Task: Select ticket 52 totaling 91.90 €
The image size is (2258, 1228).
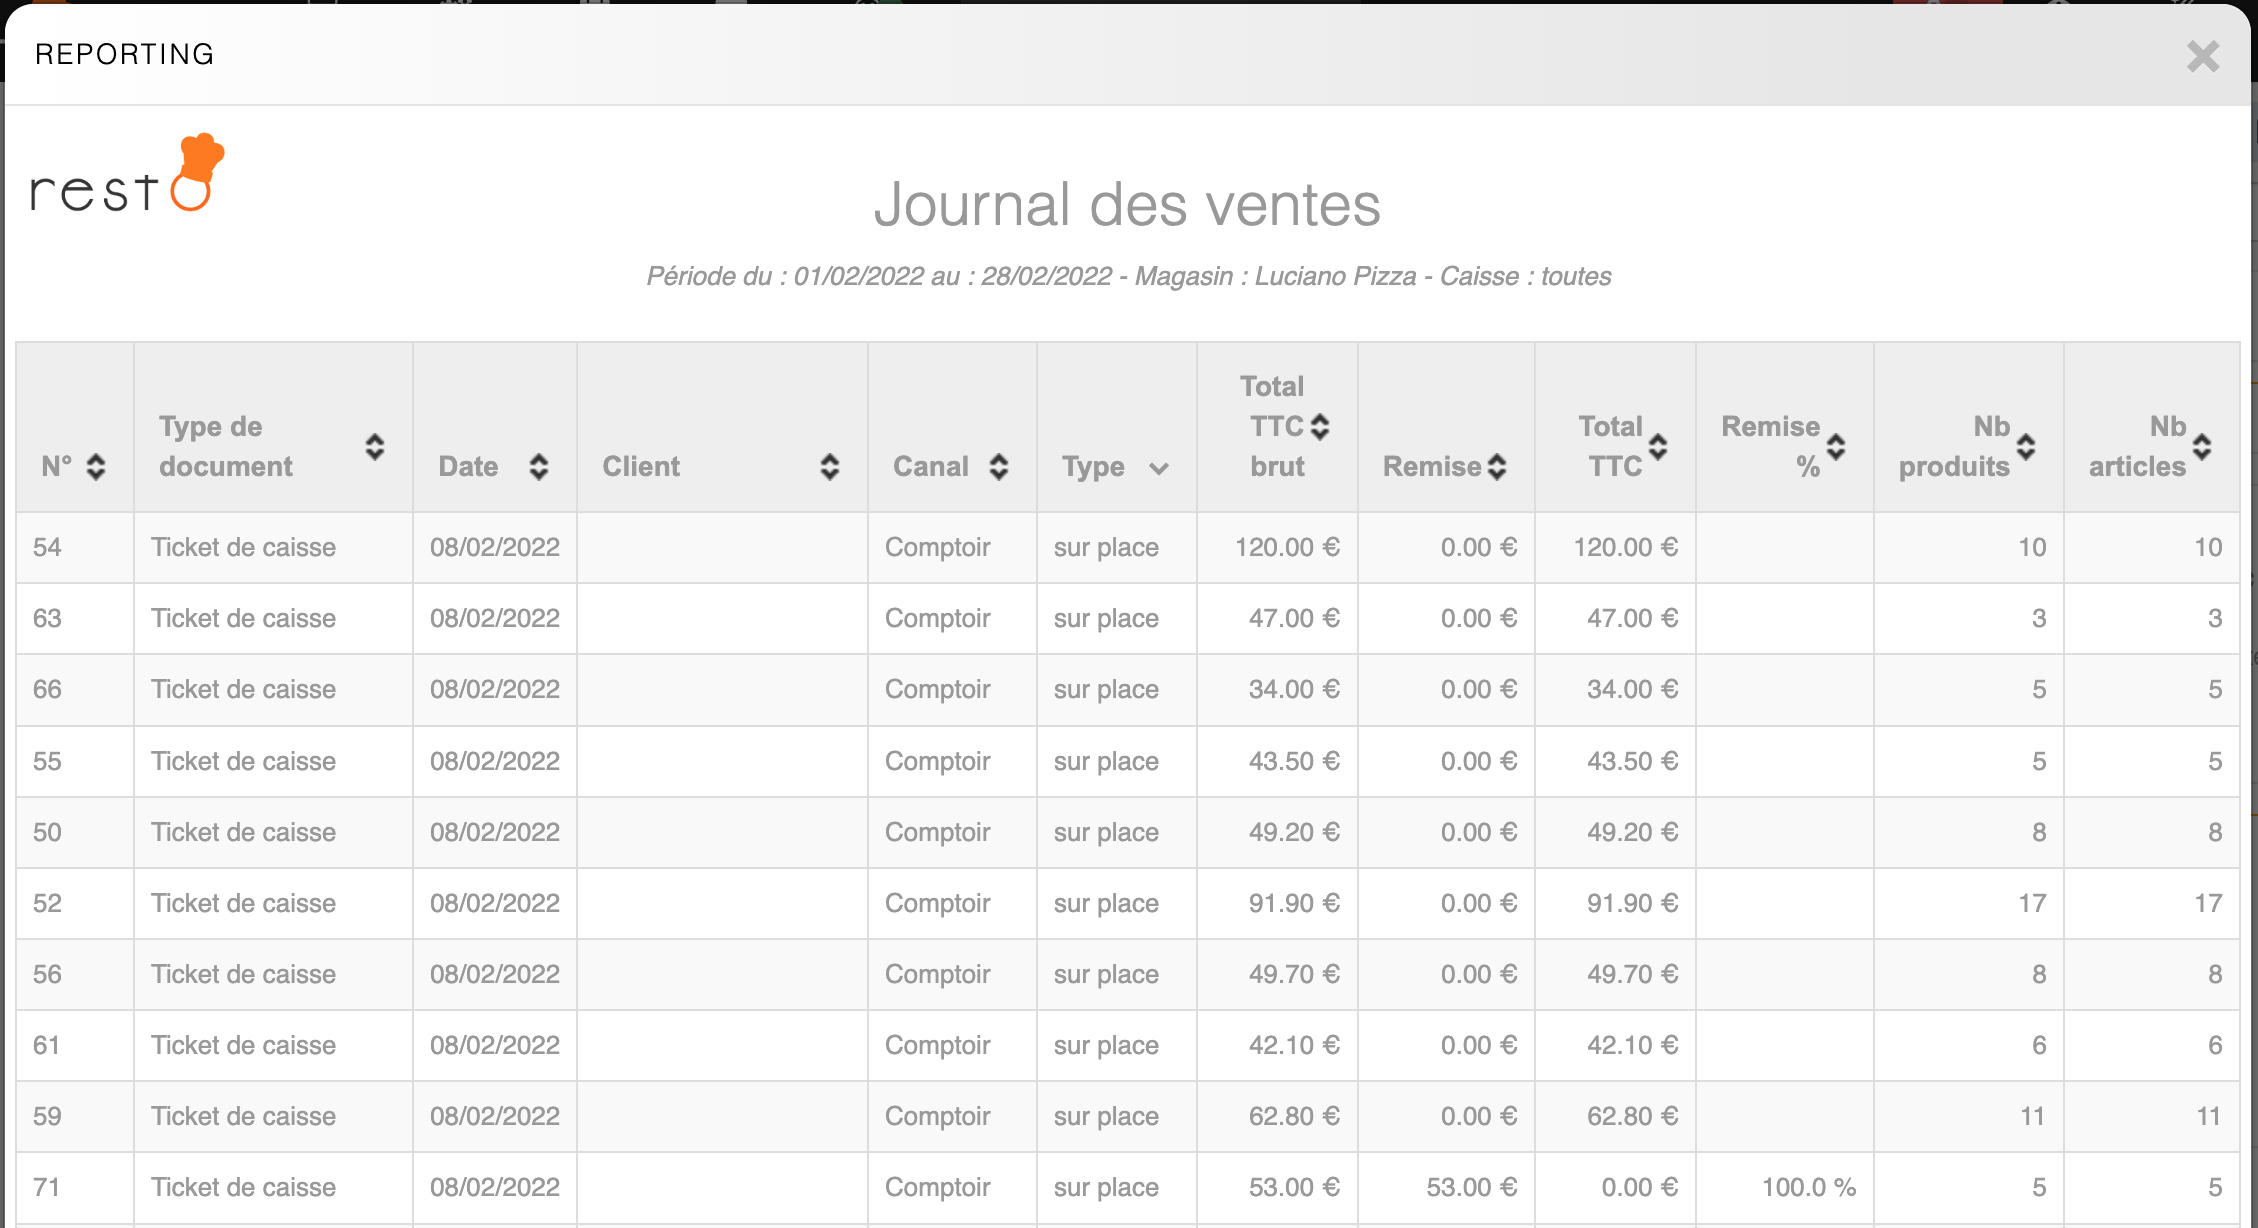Action: coord(47,903)
